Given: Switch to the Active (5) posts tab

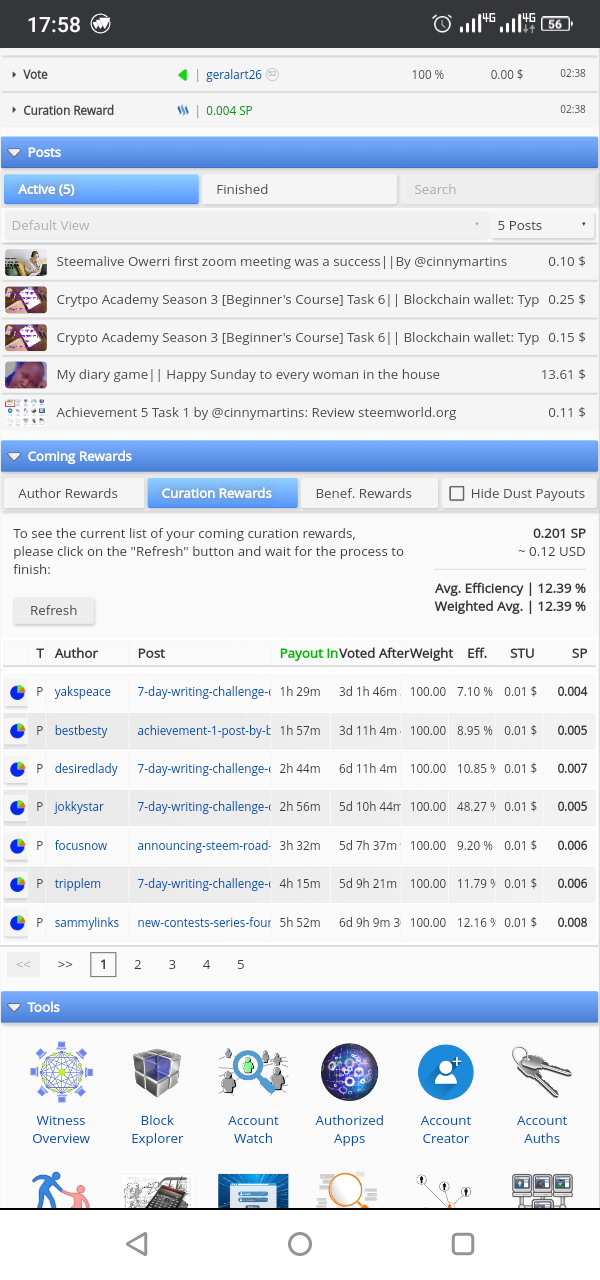Looking at the screenshot, I should 101,189.
